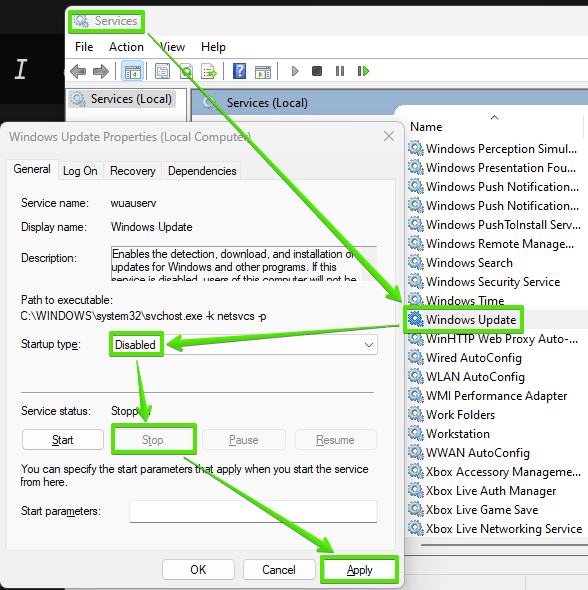Click the Stop Service square icon
This screenshot has width=588, height=590.
[317, 71]
